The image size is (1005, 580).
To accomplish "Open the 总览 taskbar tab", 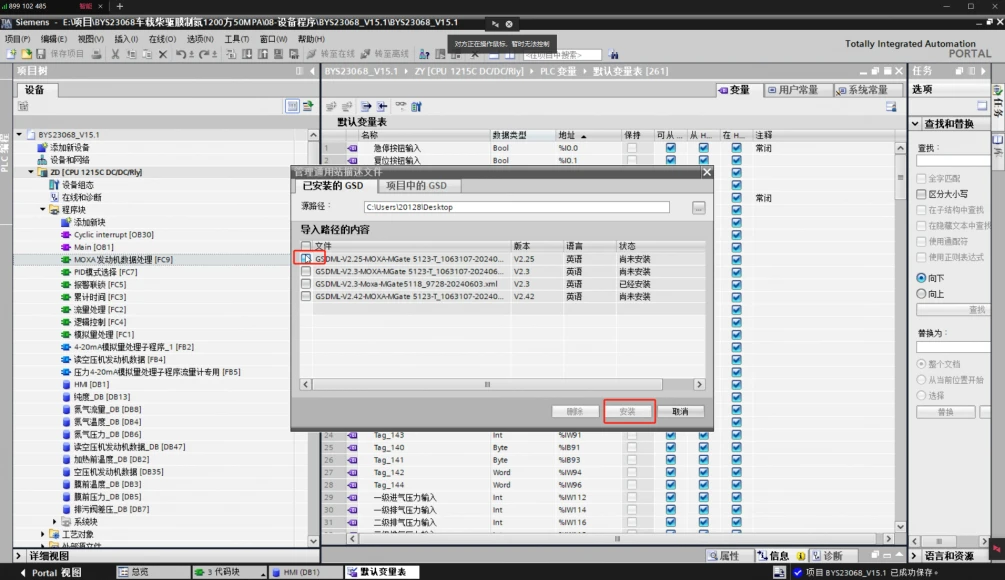I will (x=152, y=572).
